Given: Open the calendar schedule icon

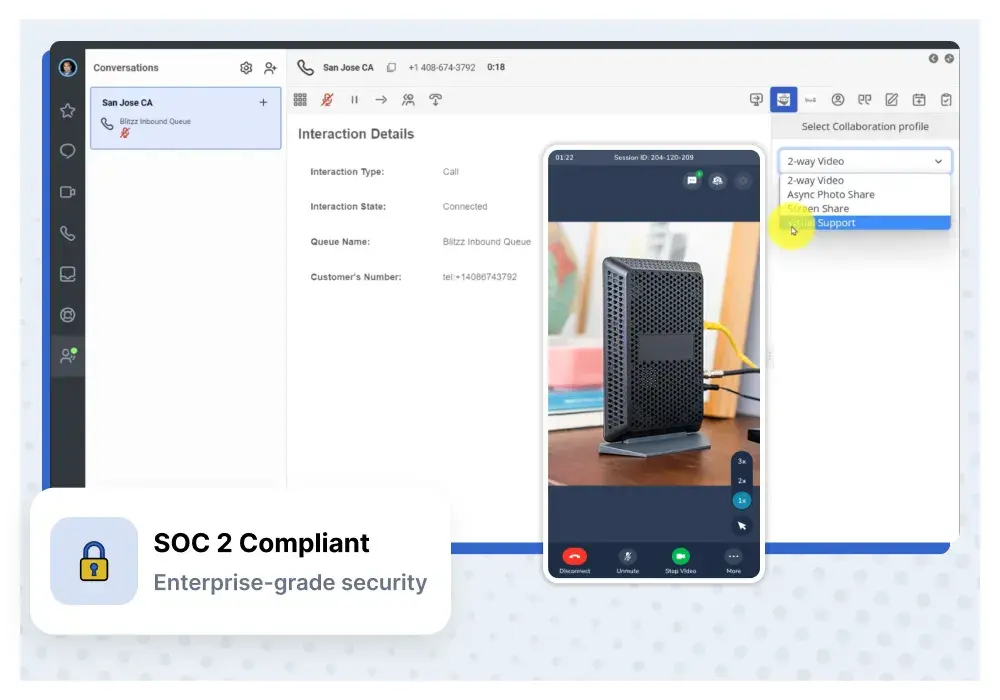Looking at the screenshot, I should (x=919, y=99).
